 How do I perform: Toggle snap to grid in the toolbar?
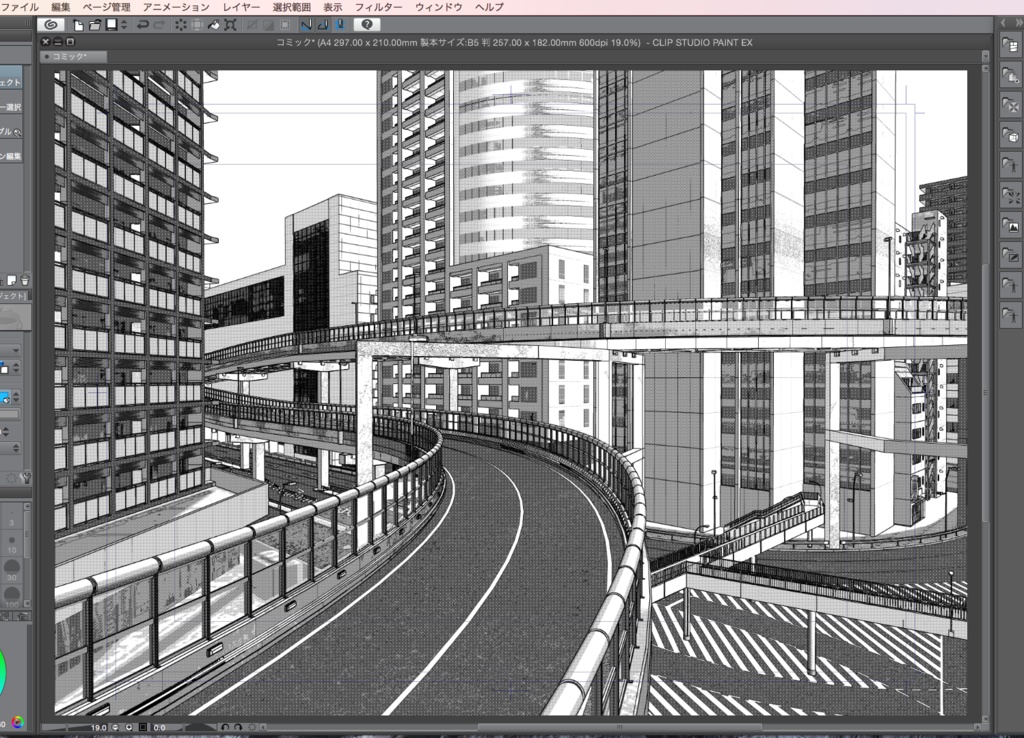[x=339, y=23]
